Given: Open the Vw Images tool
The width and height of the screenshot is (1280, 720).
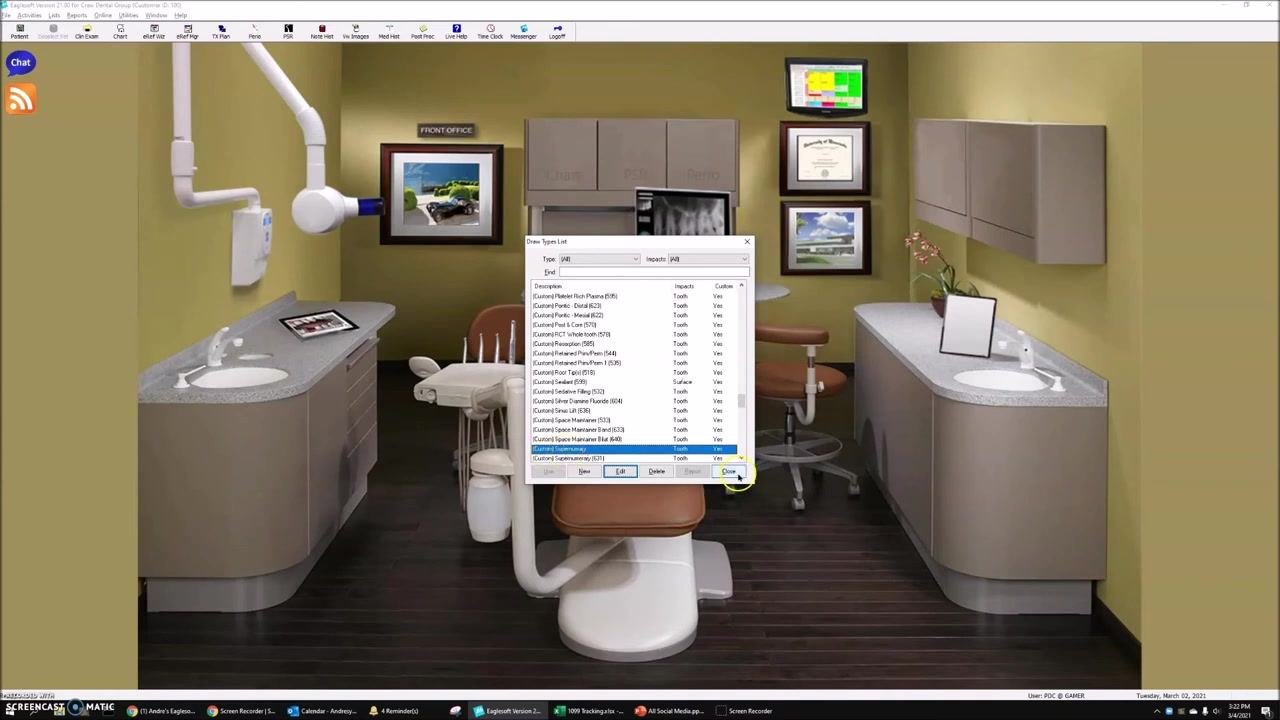Looking at the screenshot, I should coord(355,31).
